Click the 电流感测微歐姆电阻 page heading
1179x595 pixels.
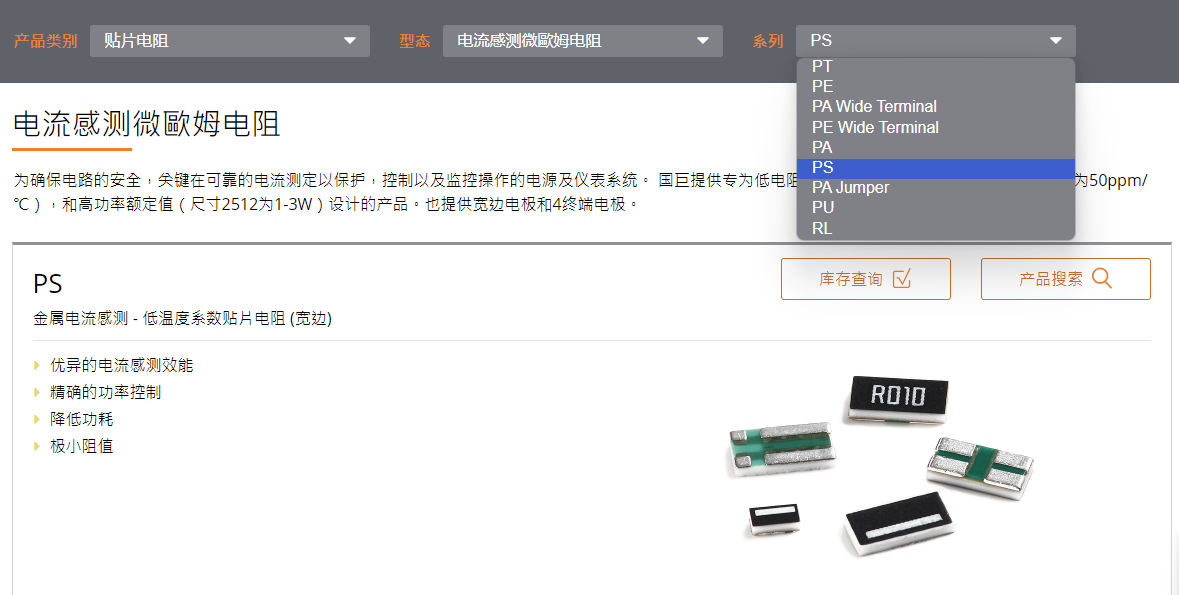pyautogui.click(x=147, y=125)
